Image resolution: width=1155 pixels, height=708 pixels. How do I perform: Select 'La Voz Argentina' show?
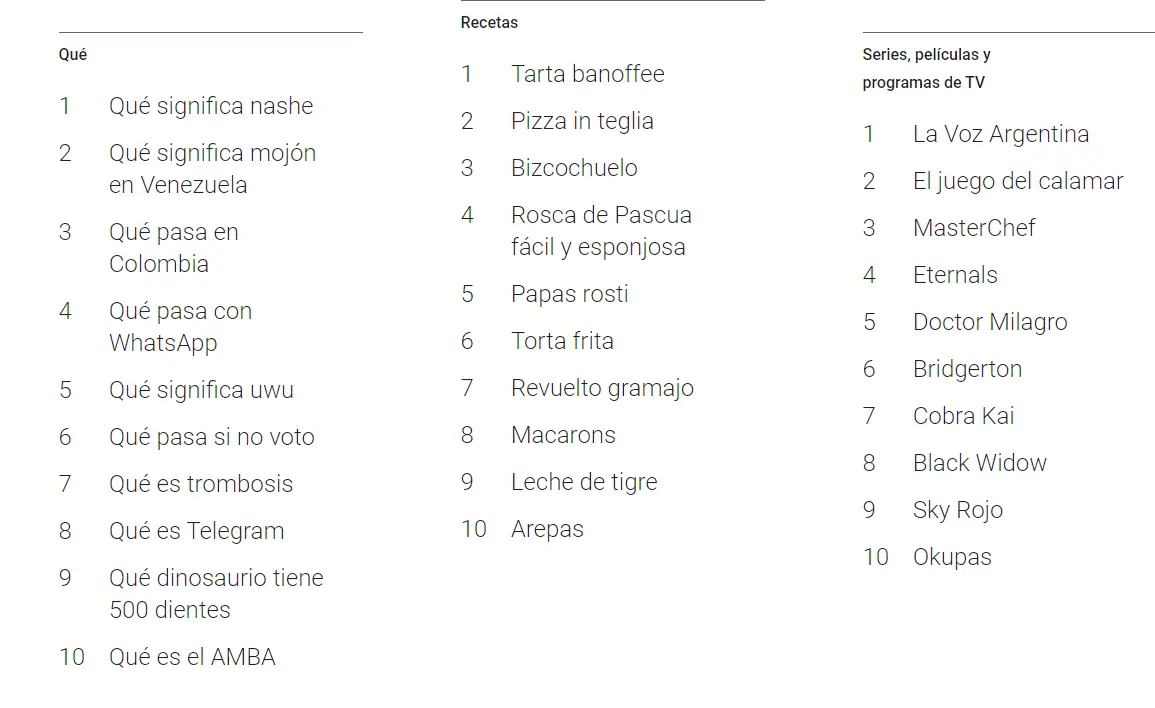point(1000,134)
